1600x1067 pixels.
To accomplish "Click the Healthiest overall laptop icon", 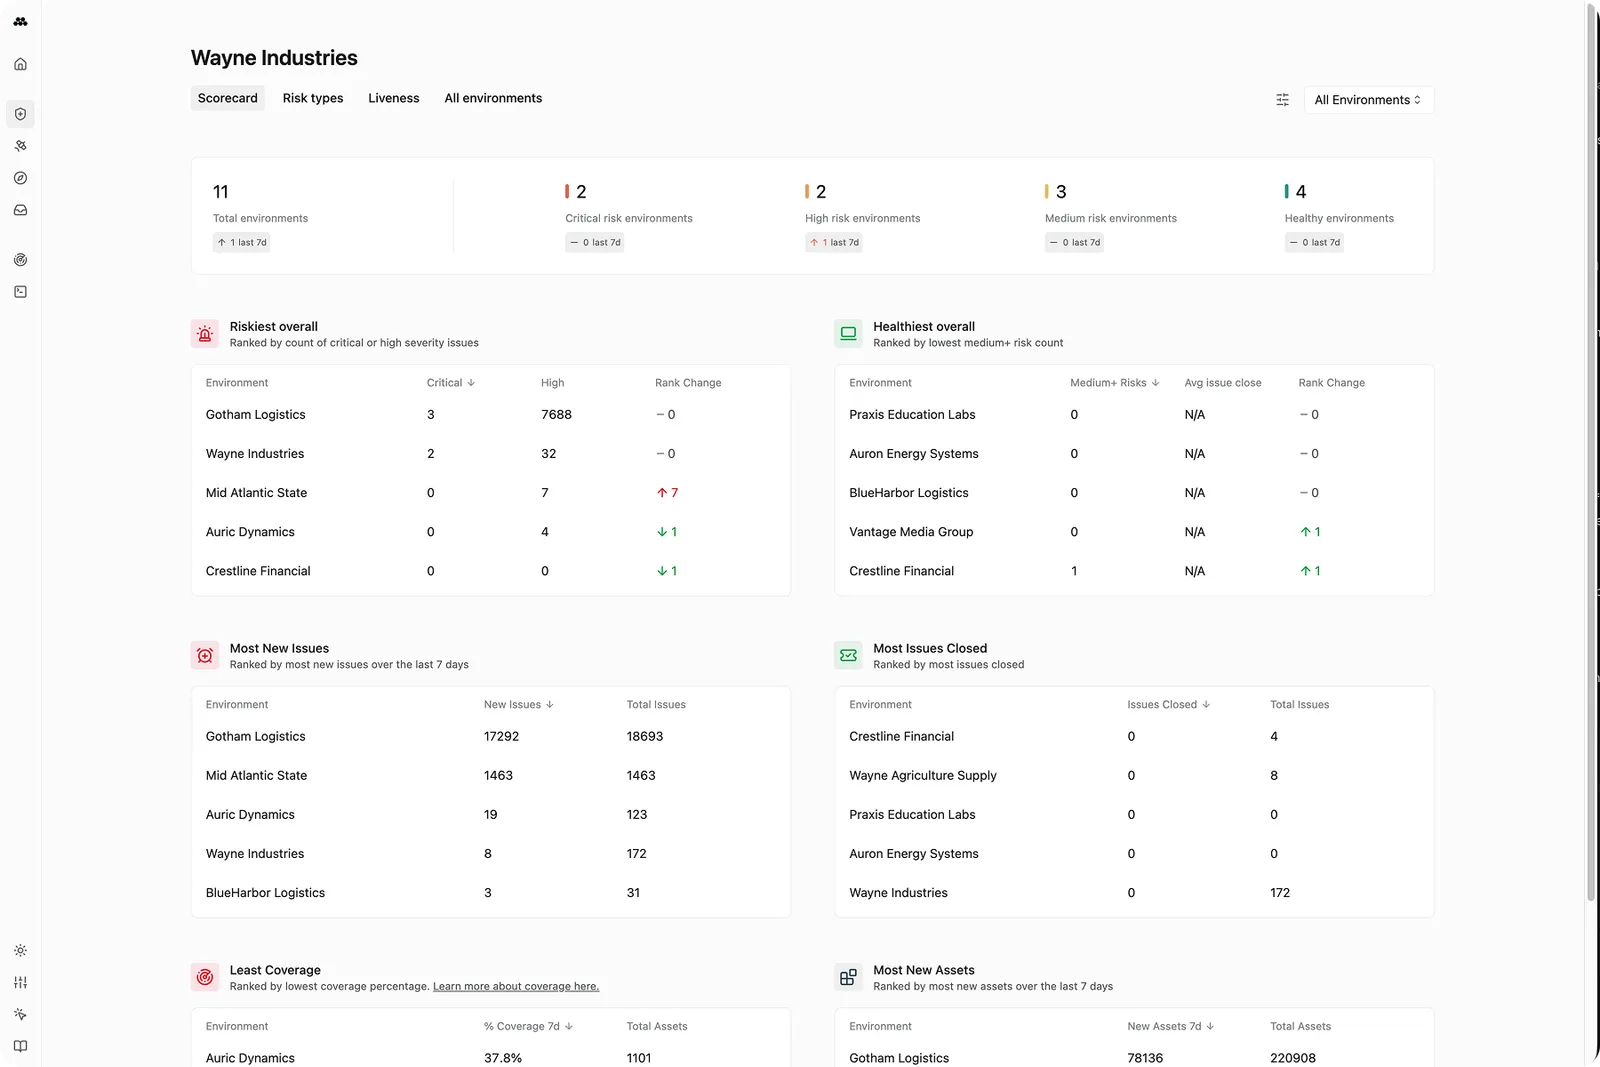I will tap(848, 334).
